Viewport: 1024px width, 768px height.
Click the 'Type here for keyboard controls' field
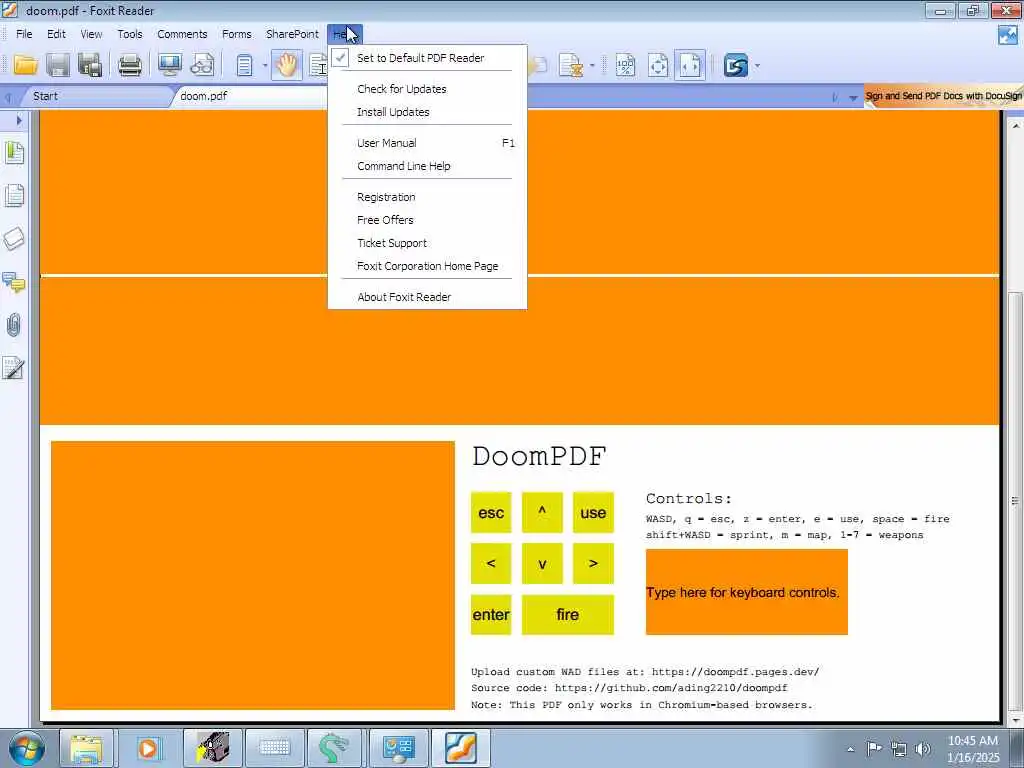pos(746,592)
